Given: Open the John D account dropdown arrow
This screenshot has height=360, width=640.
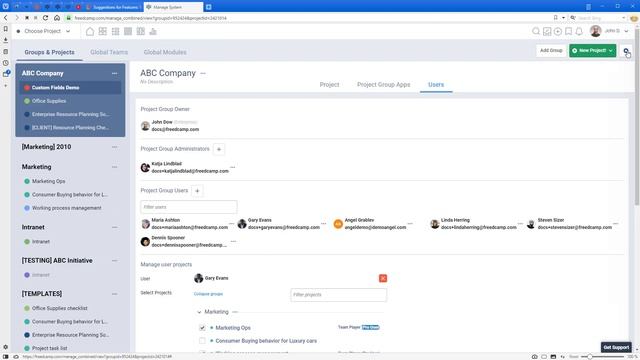Looking at the screenshot, I should pyautogui.click(x=627, y=31).
